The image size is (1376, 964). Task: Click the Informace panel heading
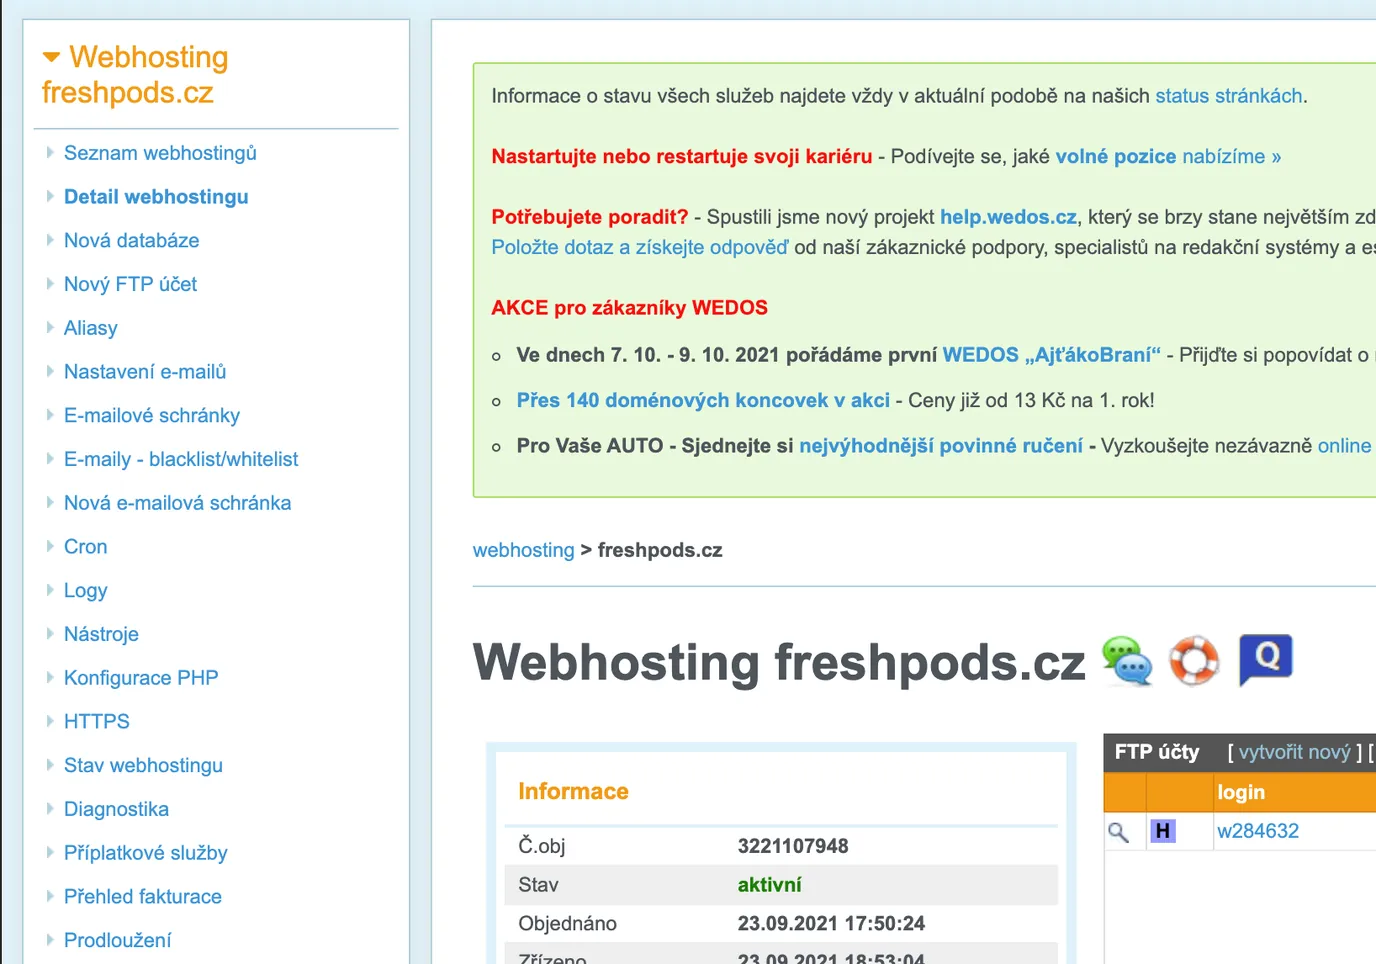click(x=573, y=792)
